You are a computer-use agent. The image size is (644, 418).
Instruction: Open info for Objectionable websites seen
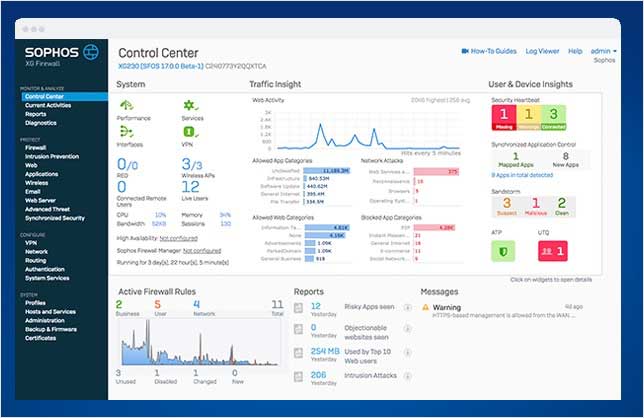(x=407, y=328)
